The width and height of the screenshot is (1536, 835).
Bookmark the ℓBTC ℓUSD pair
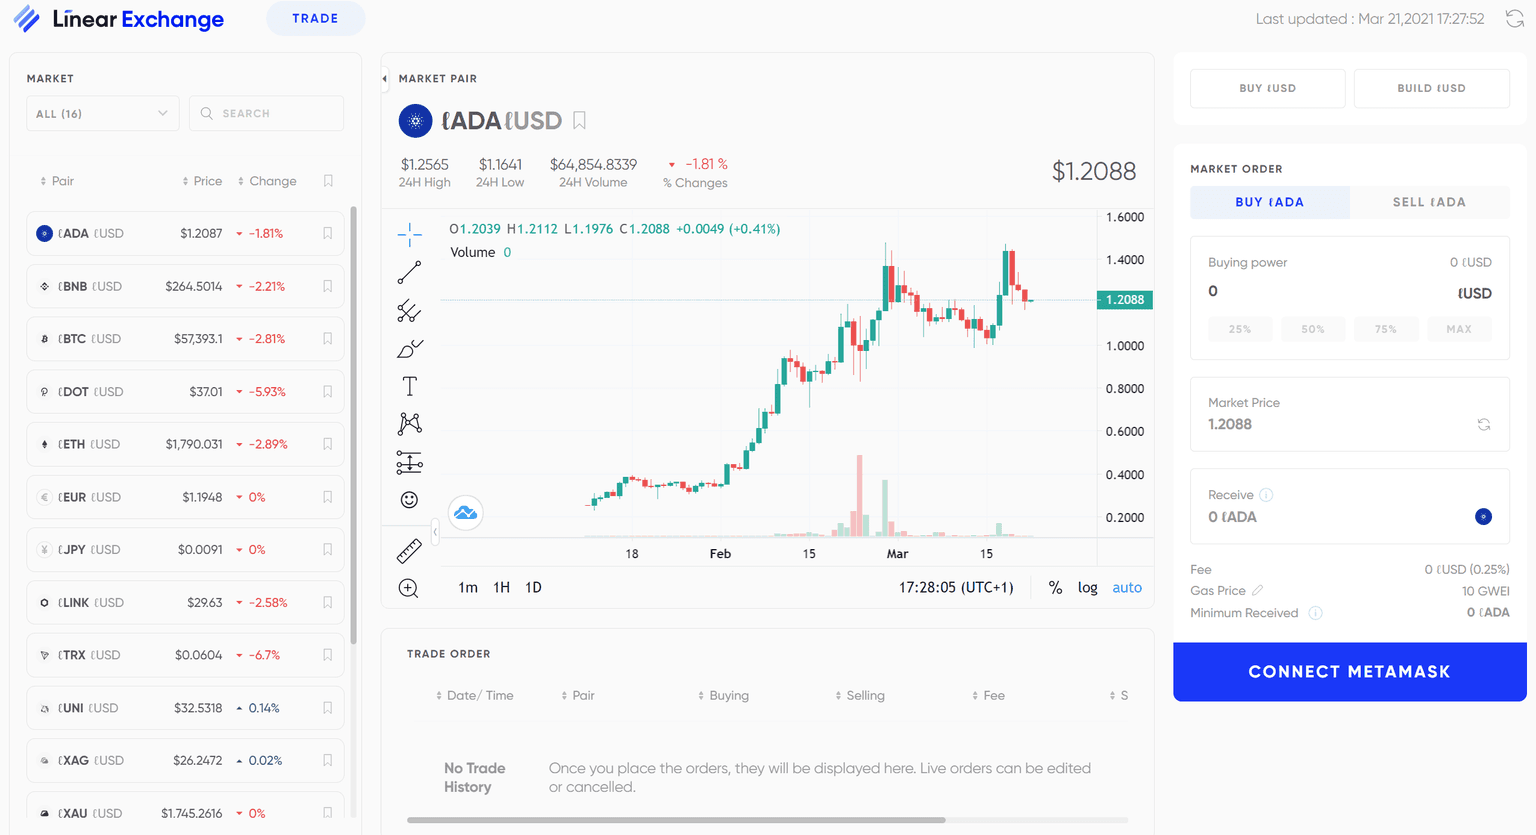(x=328, y=339)
